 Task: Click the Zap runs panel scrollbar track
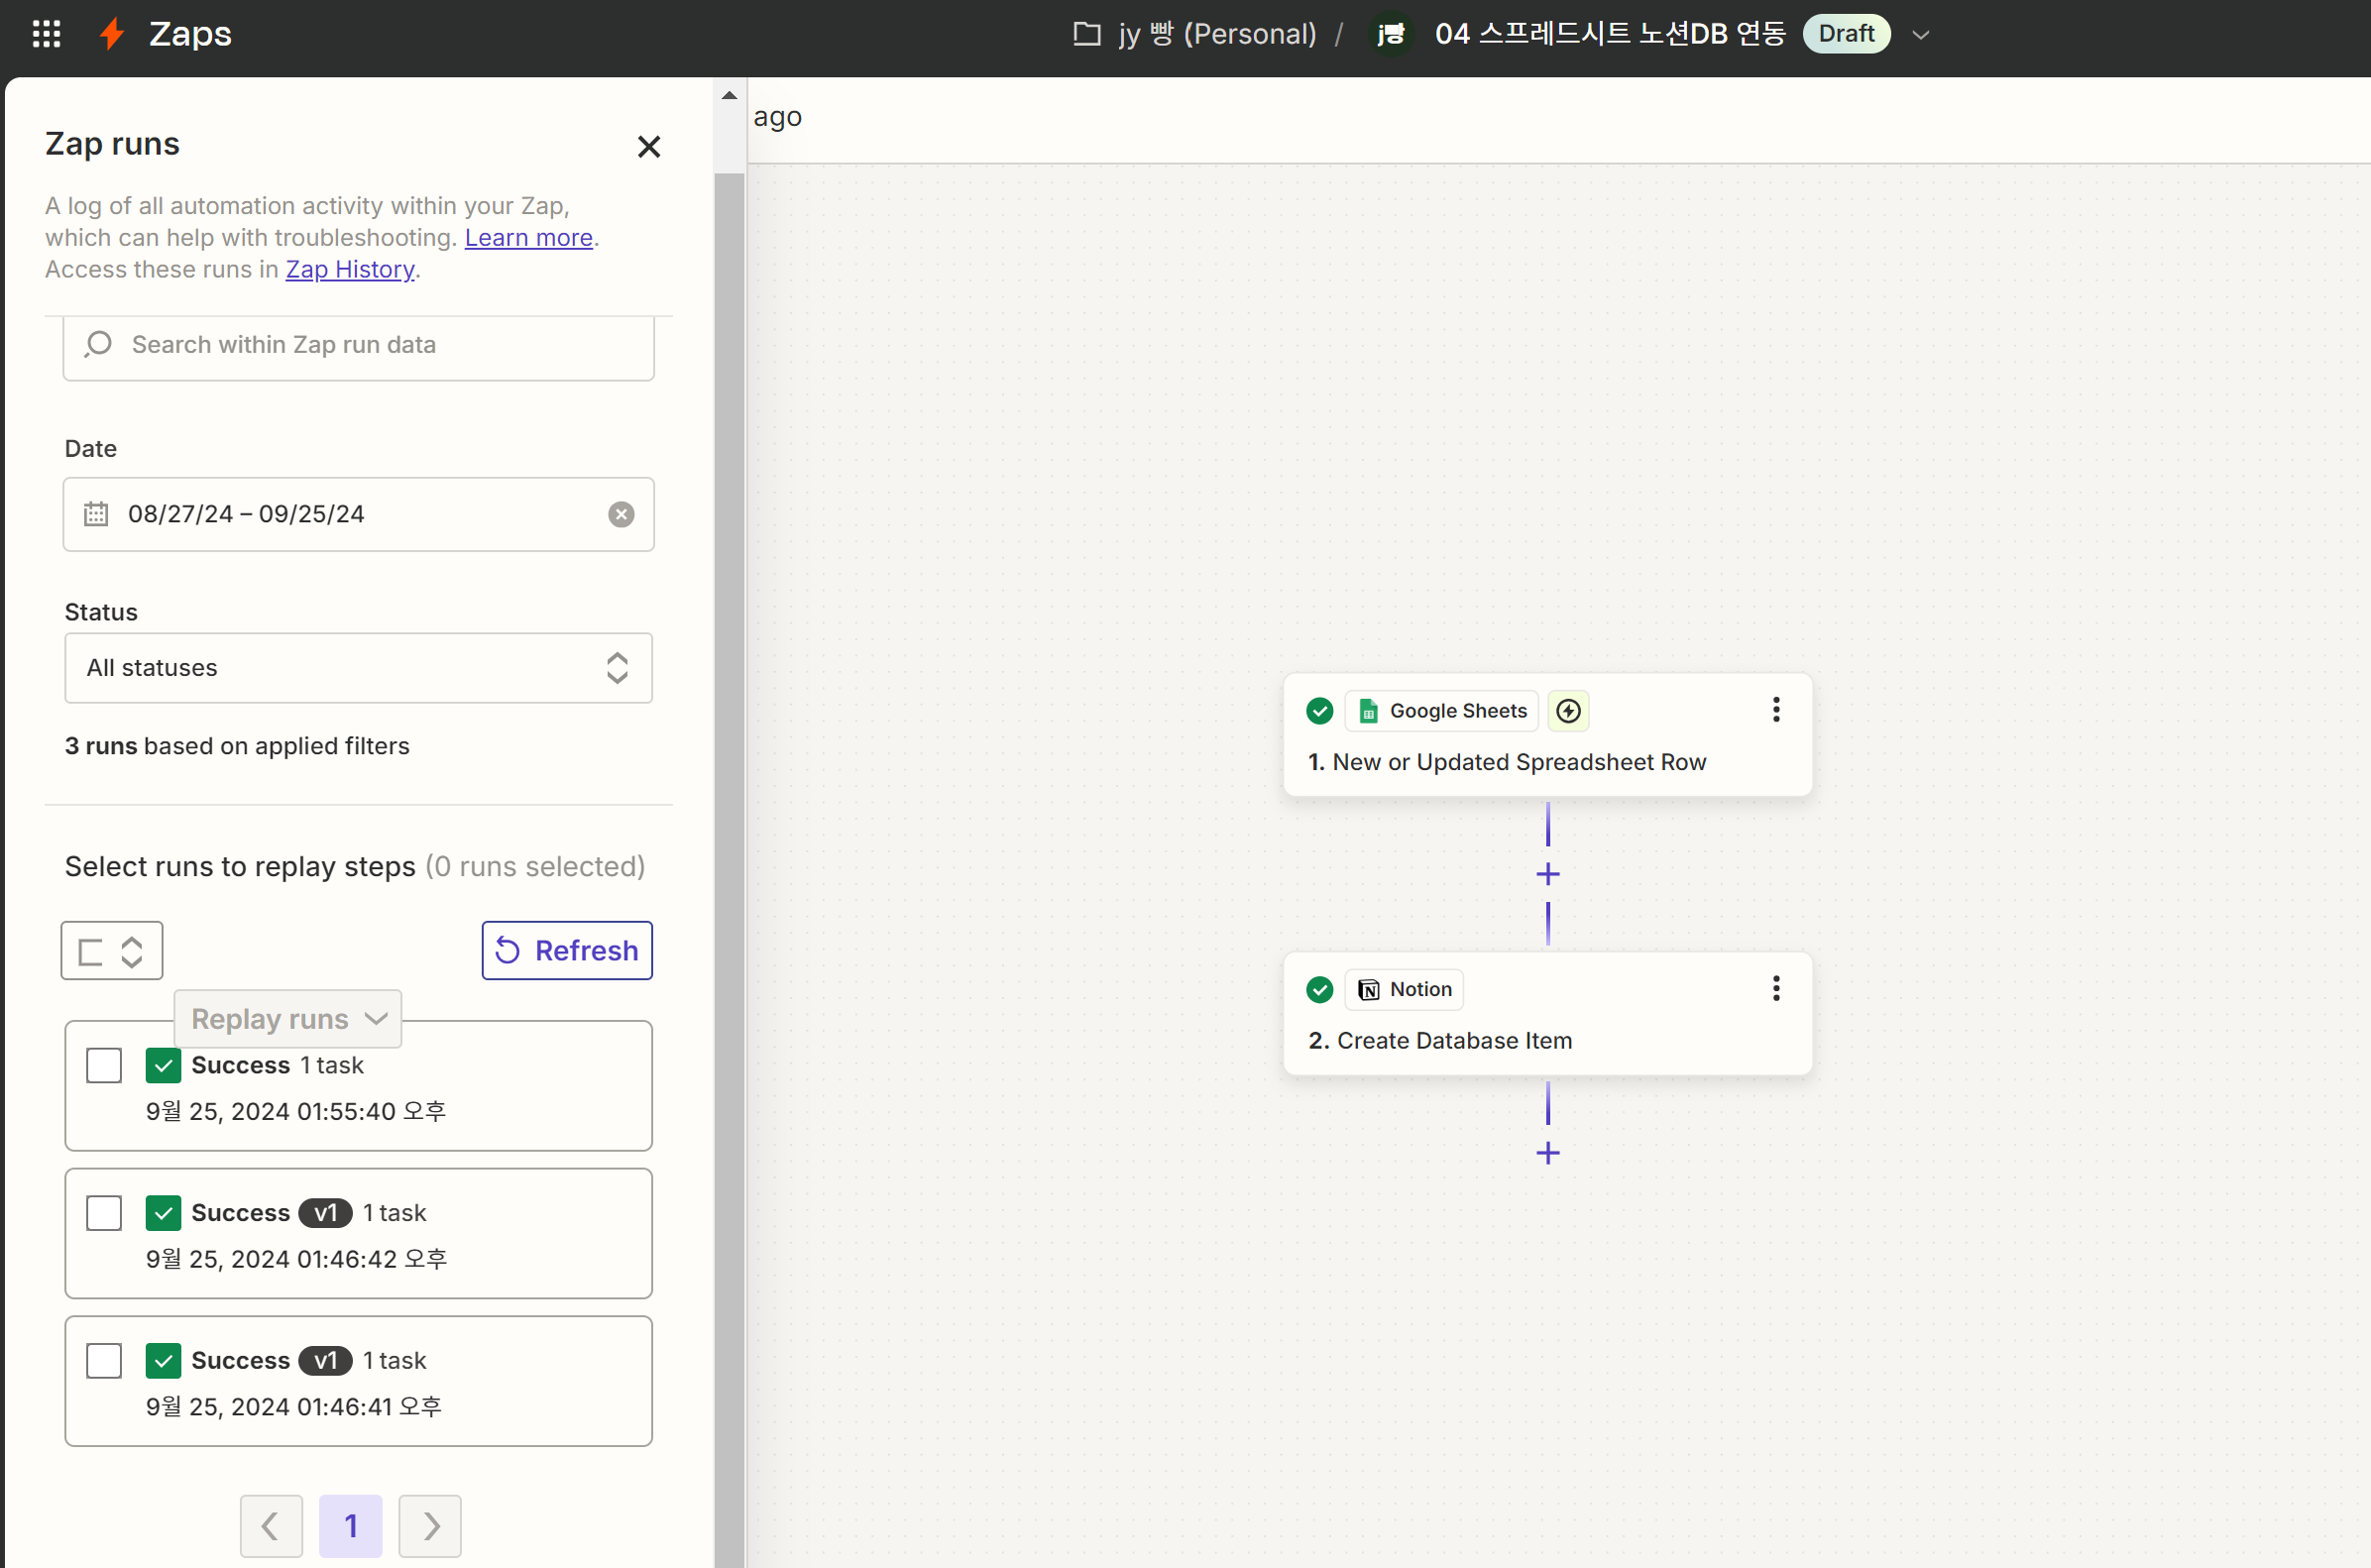click(x=729, y=870)
